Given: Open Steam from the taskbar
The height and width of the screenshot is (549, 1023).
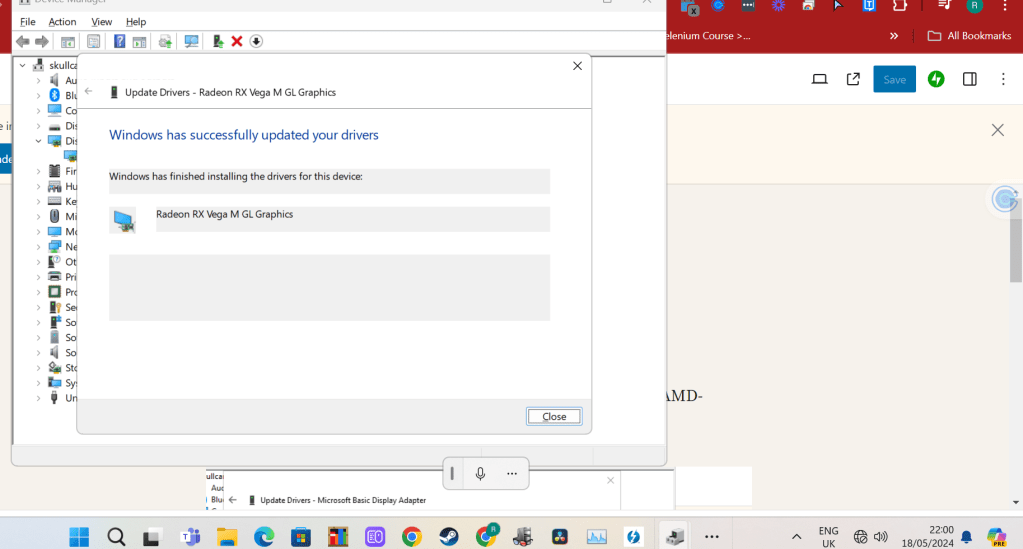Looking at the screenshot, I should (449, 537).
